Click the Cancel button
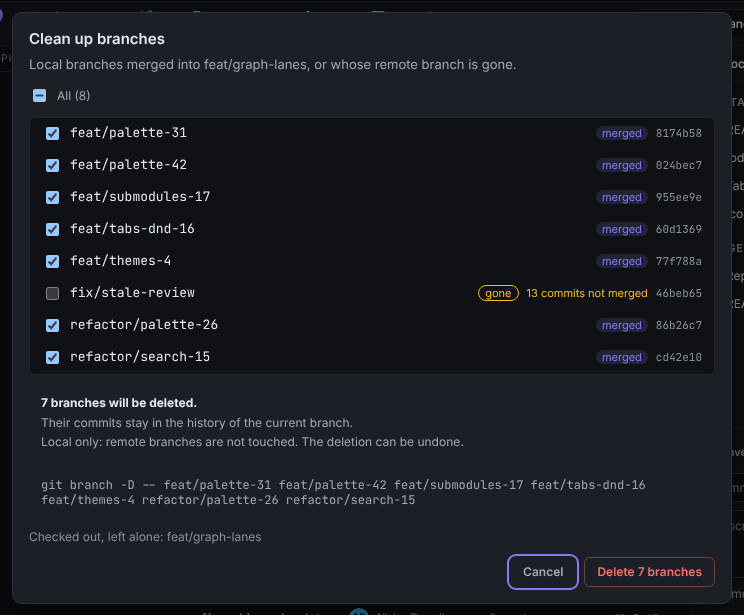The height and width of the screenshot is (615, 744). coord(543,572)
